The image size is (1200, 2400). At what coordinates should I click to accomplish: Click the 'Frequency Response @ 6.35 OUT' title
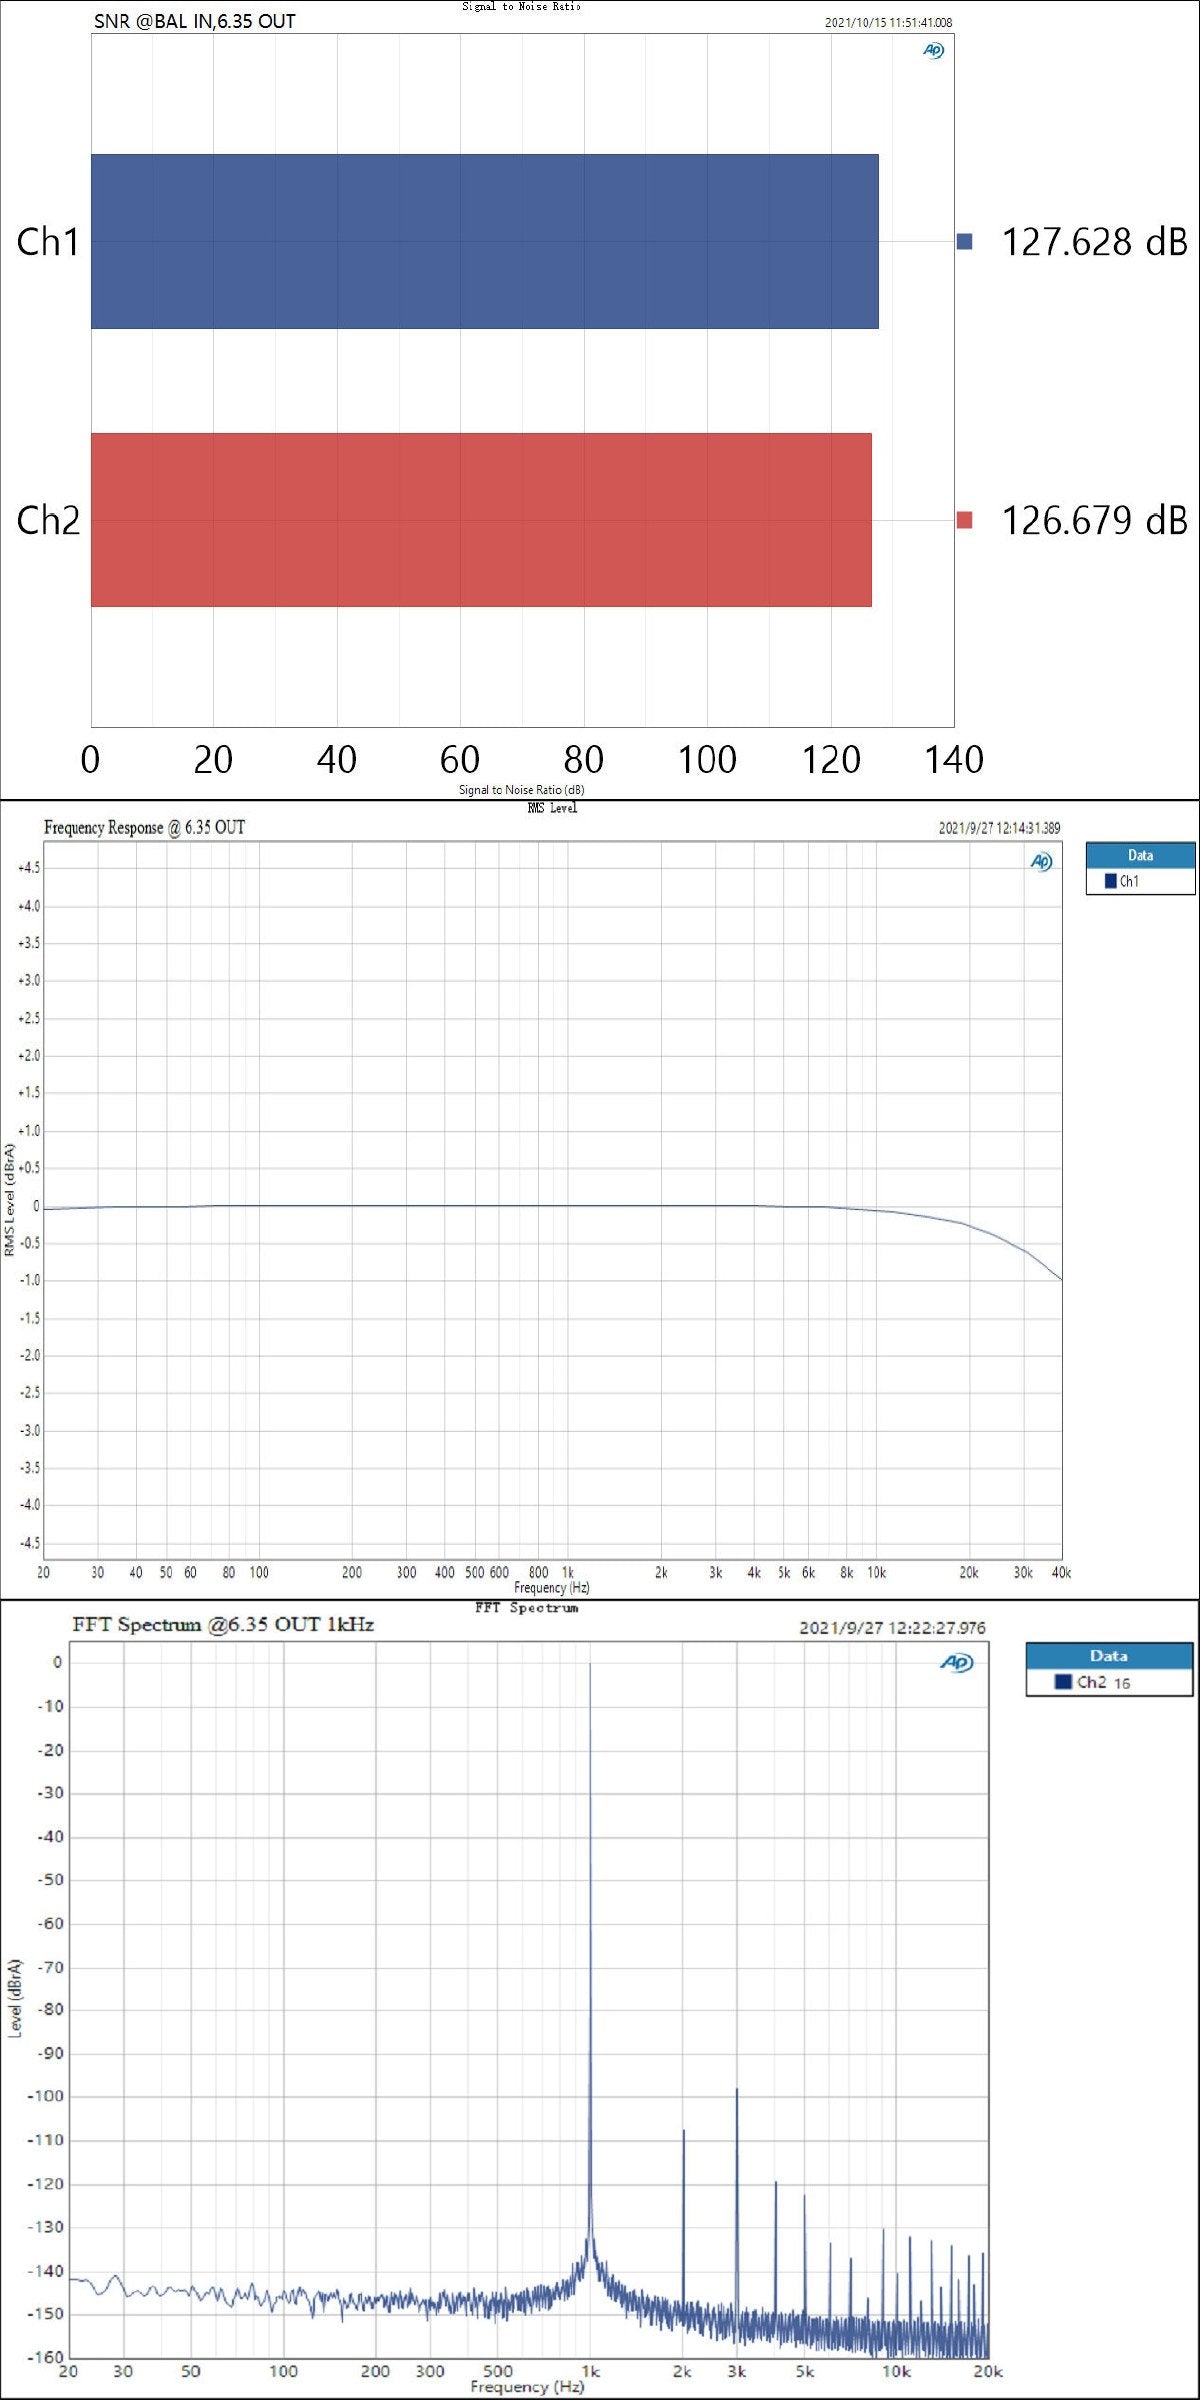pyautogui.click(x=144, y=827)
